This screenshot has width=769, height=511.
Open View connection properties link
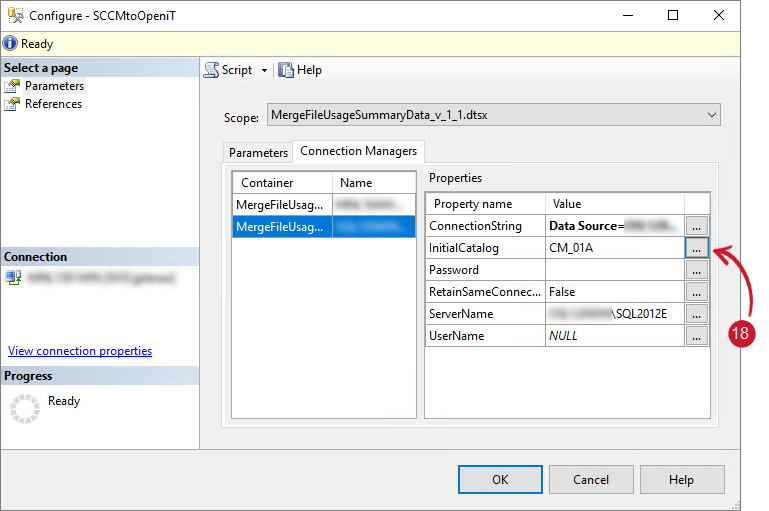point(80,351)
